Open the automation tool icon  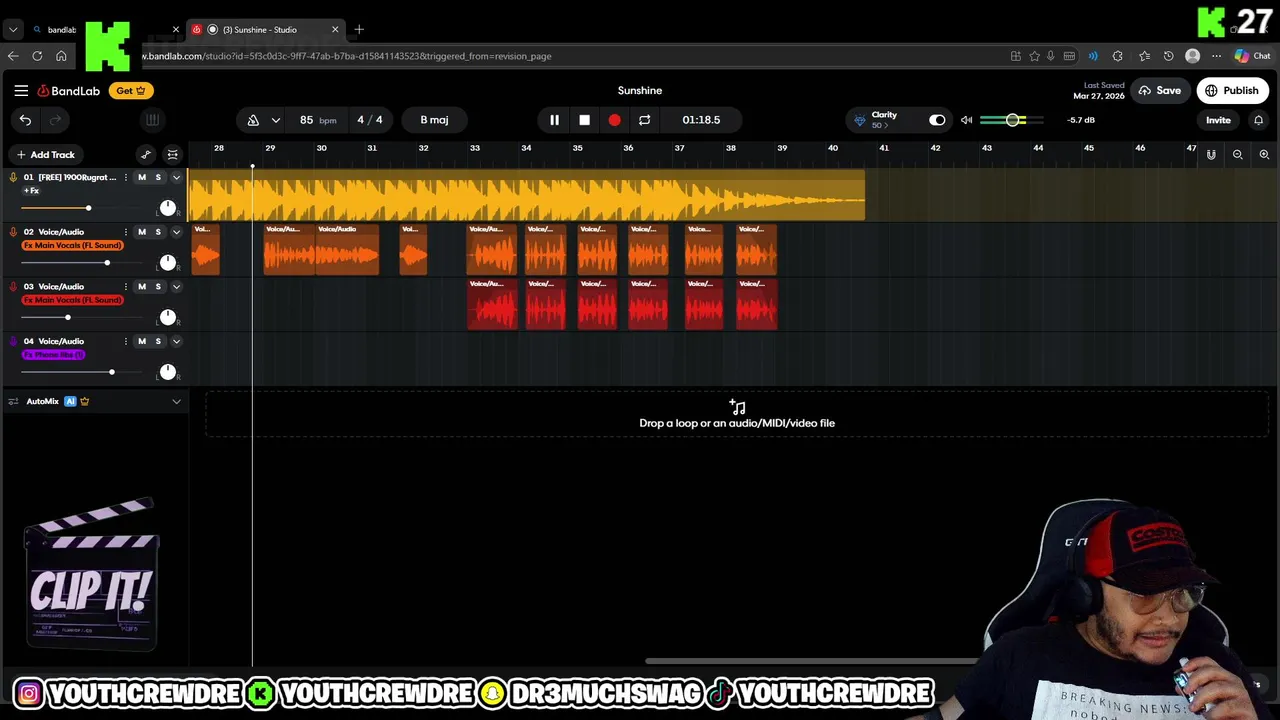(146, 155)
